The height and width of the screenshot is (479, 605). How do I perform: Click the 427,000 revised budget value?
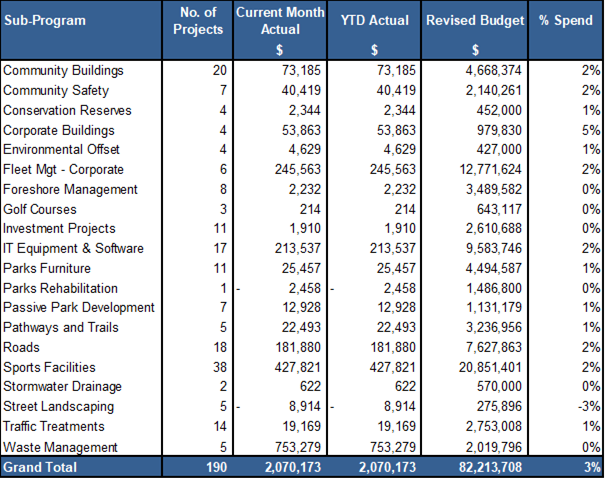point(499,149)
